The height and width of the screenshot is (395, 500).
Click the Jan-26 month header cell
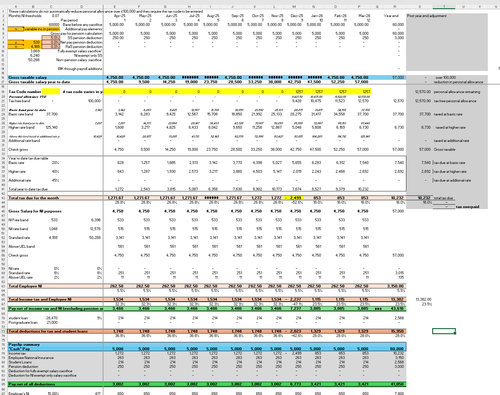pos(317,16)
